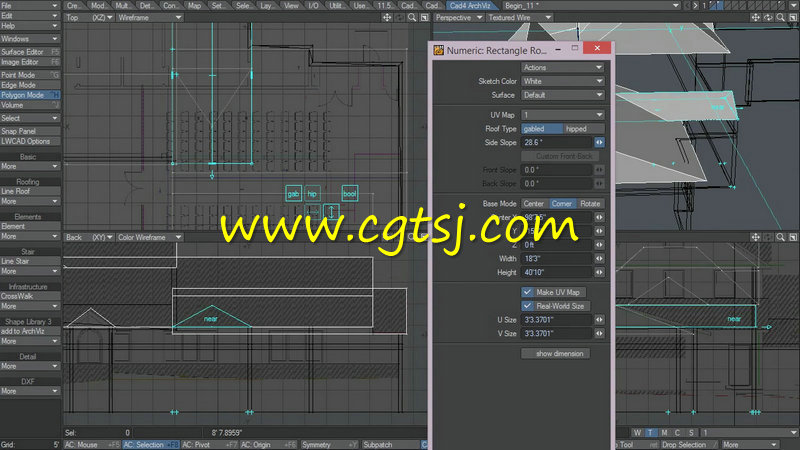Click the show dimension button
Screen dimensions: 800x450
pos(556,354)
